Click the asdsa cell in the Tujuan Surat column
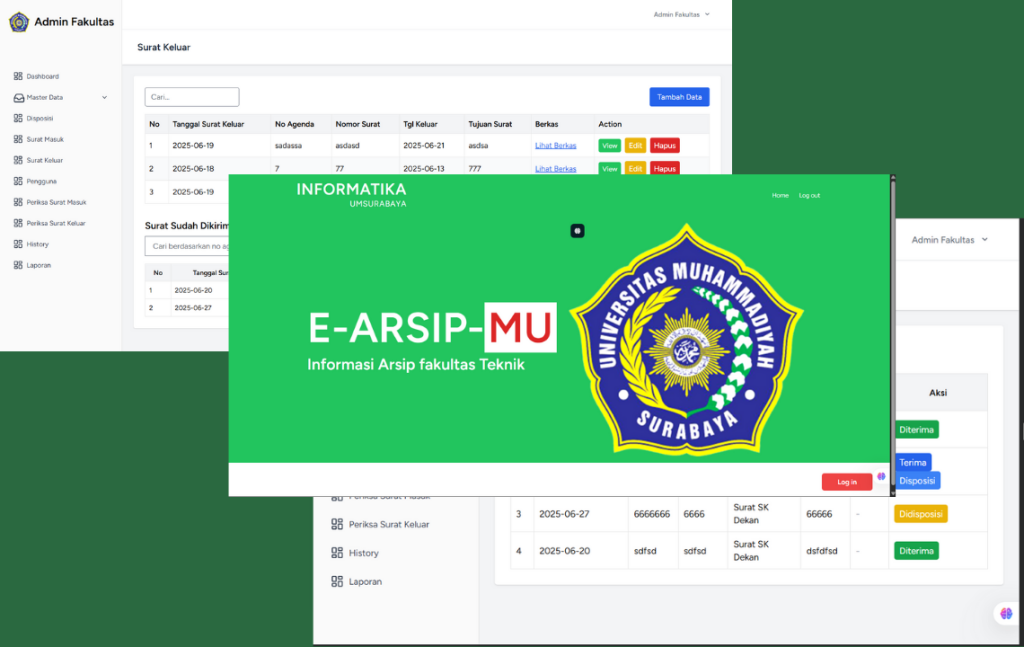The width and height of the screenshot is (1024, 647). click(x=478, y=146)
